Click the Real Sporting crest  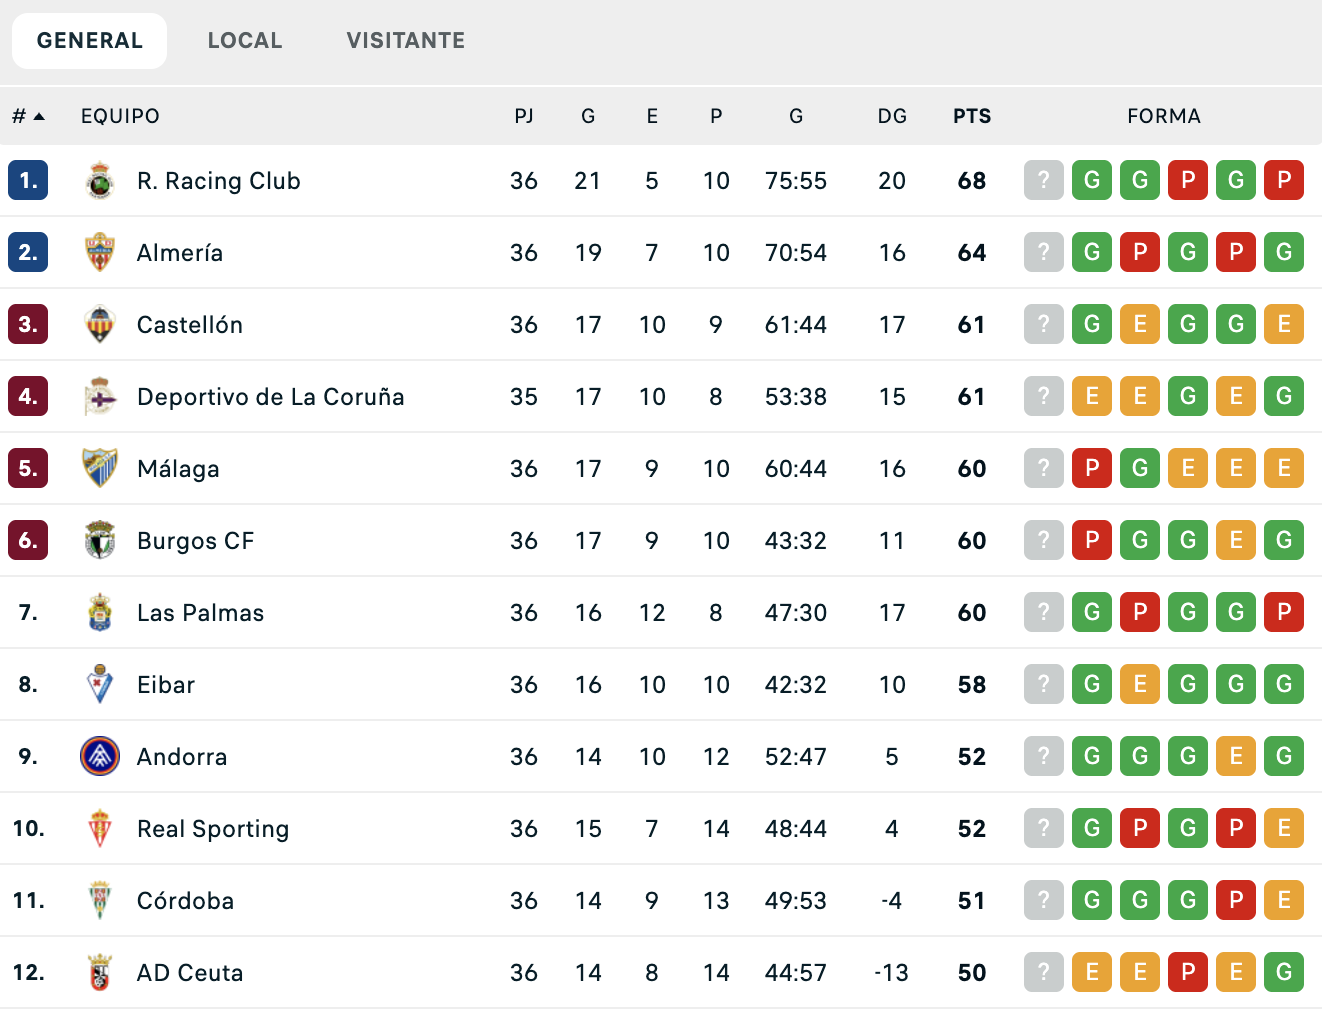pyautogui.click(x=99, y=828)
